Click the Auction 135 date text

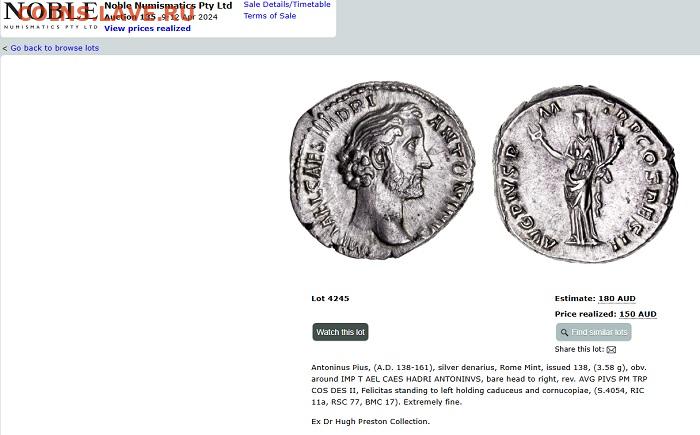coord(161,17)
